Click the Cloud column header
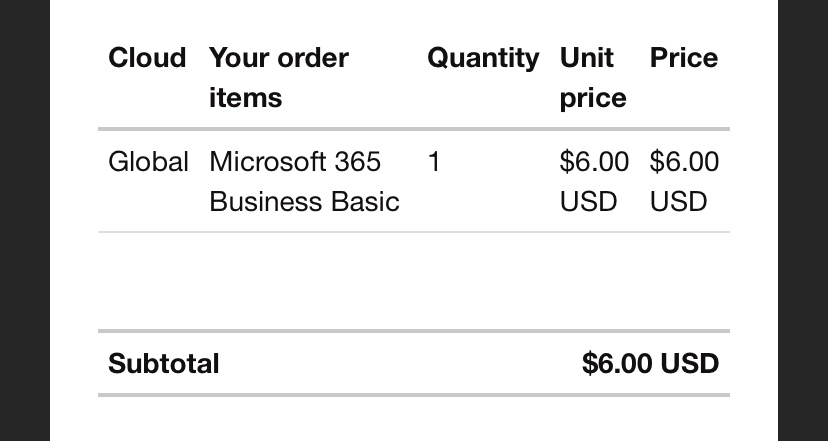Viewport: 828px width, 441px height. point(147,58)
